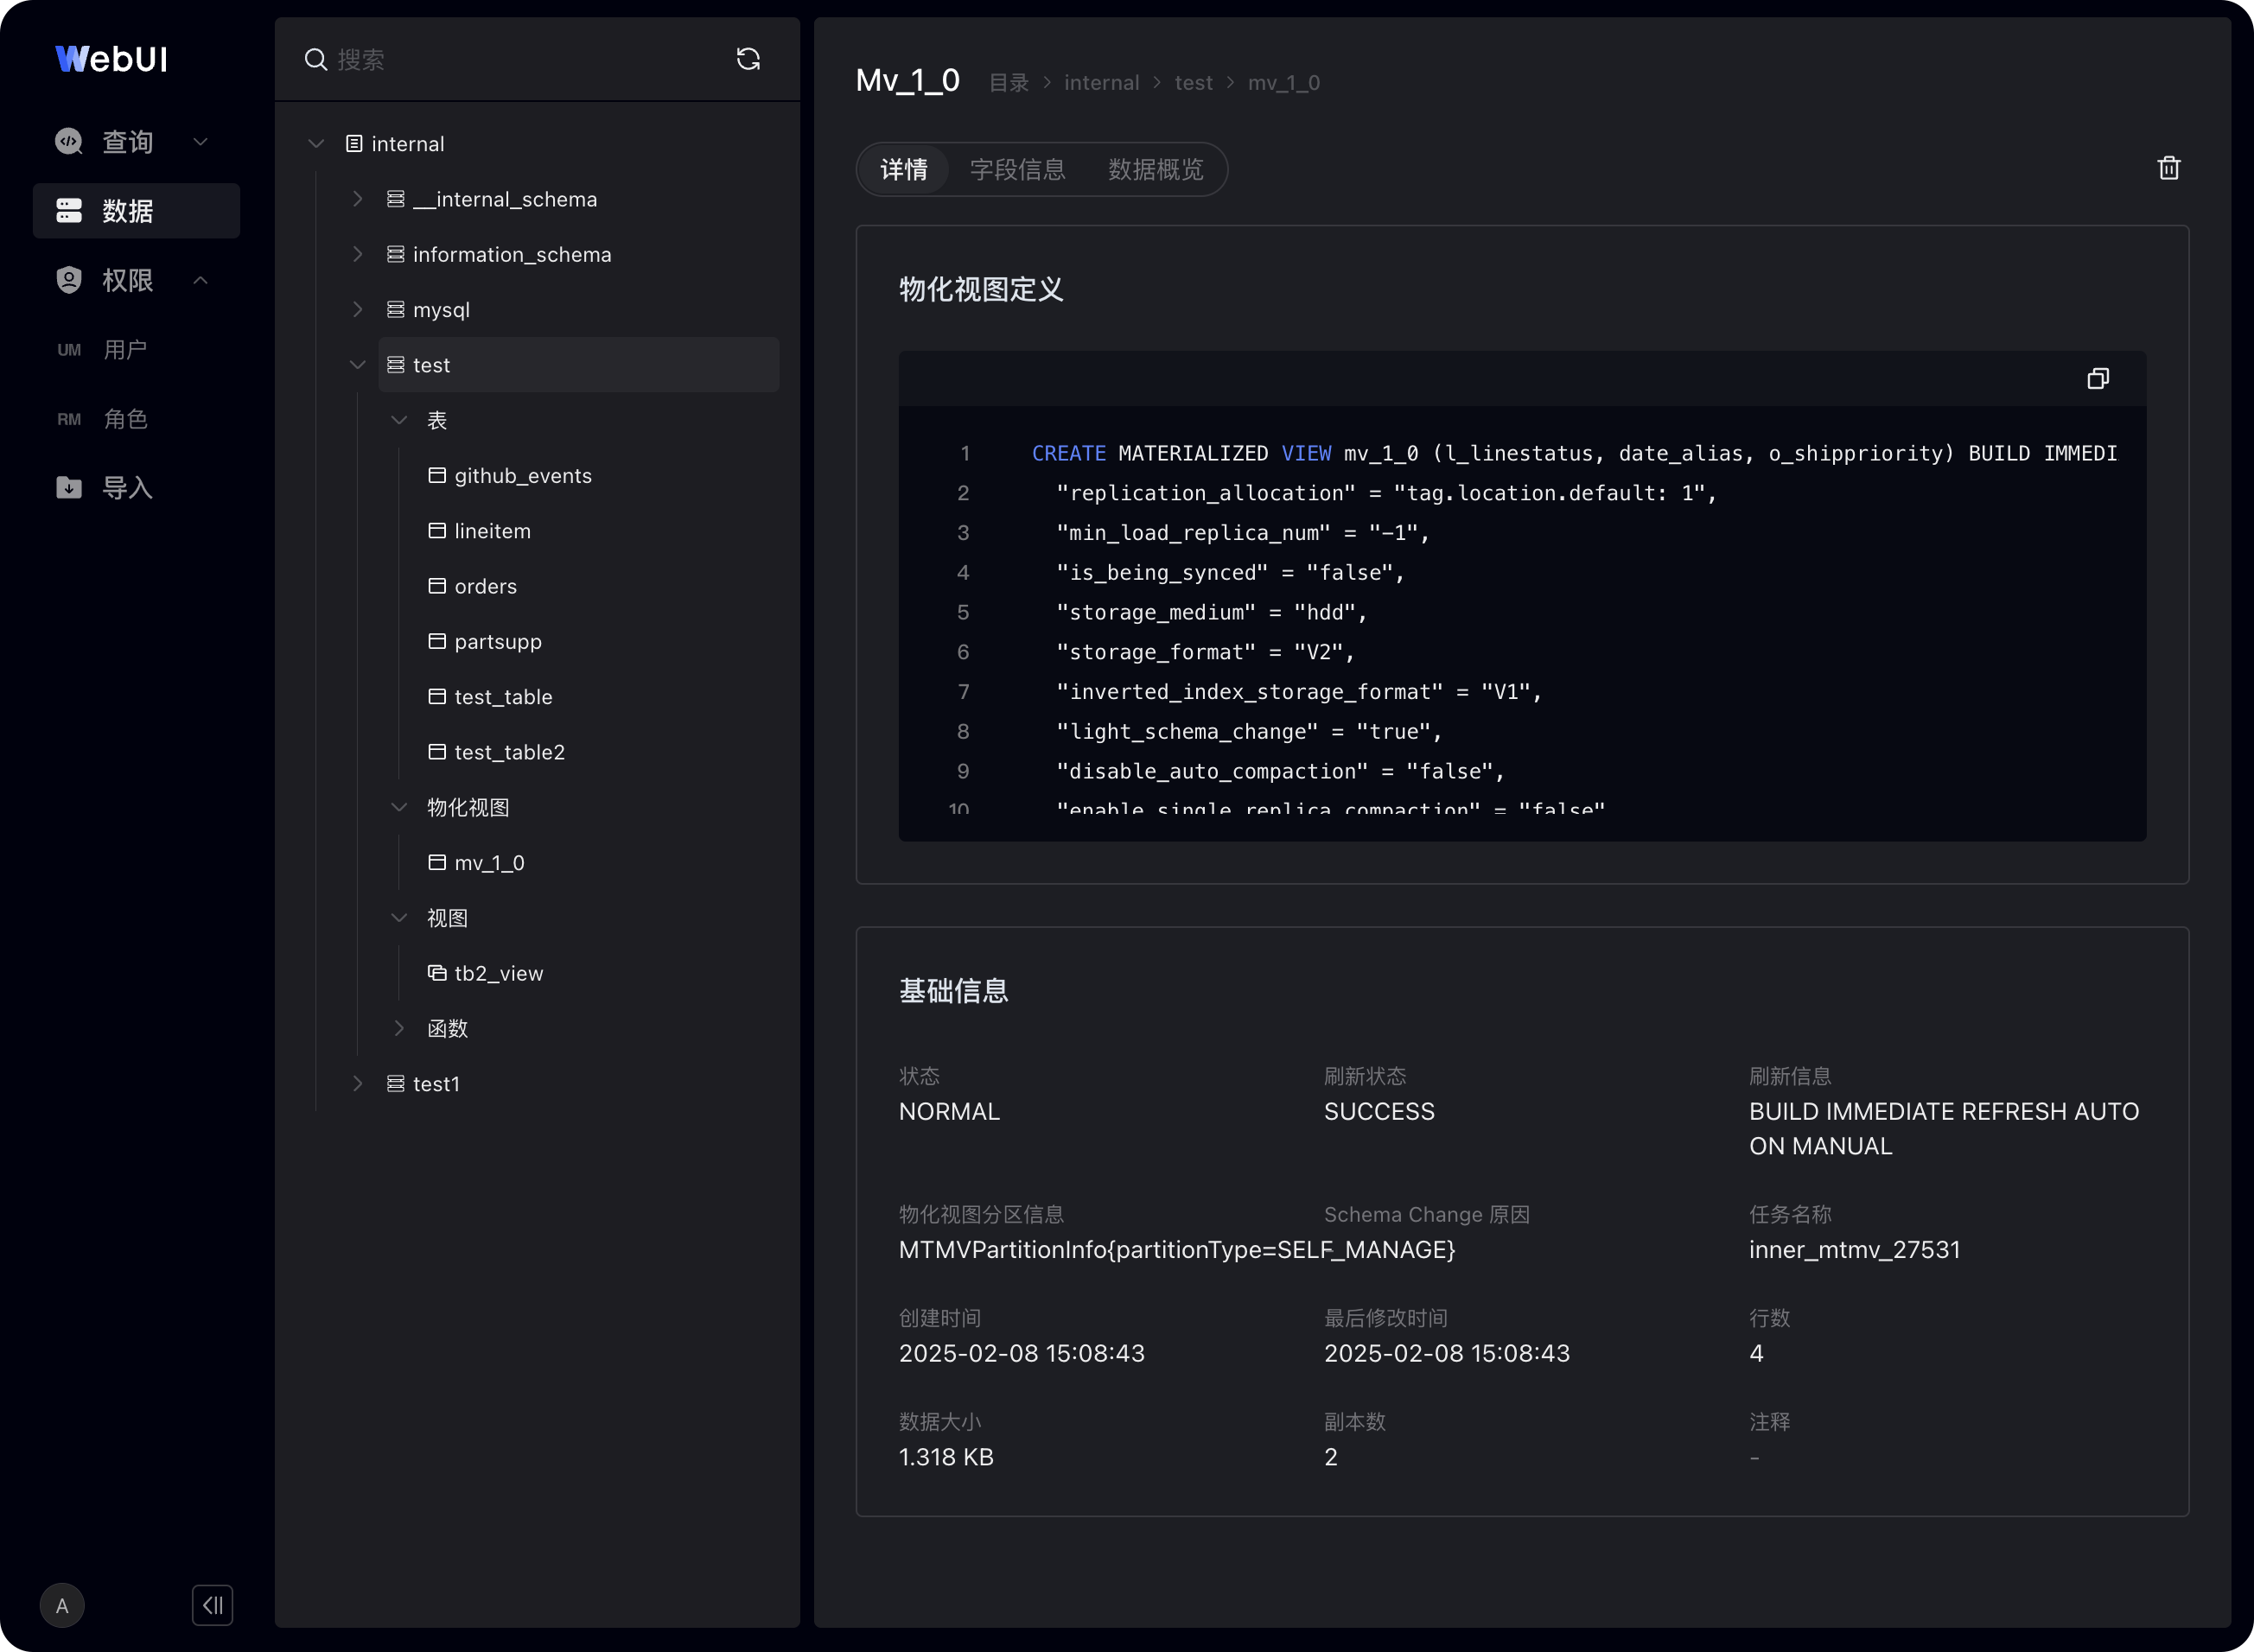Expand the 函数 group
This screenshot has width=2254, height=1652.
click(399, 1028)
